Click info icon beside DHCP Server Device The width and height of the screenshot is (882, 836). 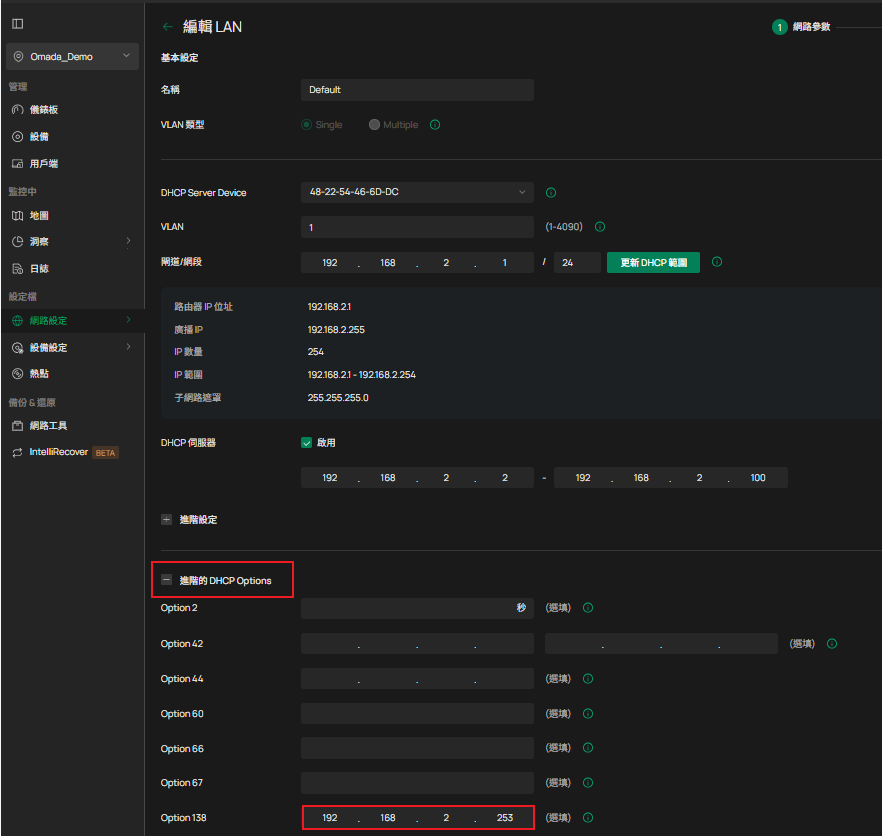(551, 193)
